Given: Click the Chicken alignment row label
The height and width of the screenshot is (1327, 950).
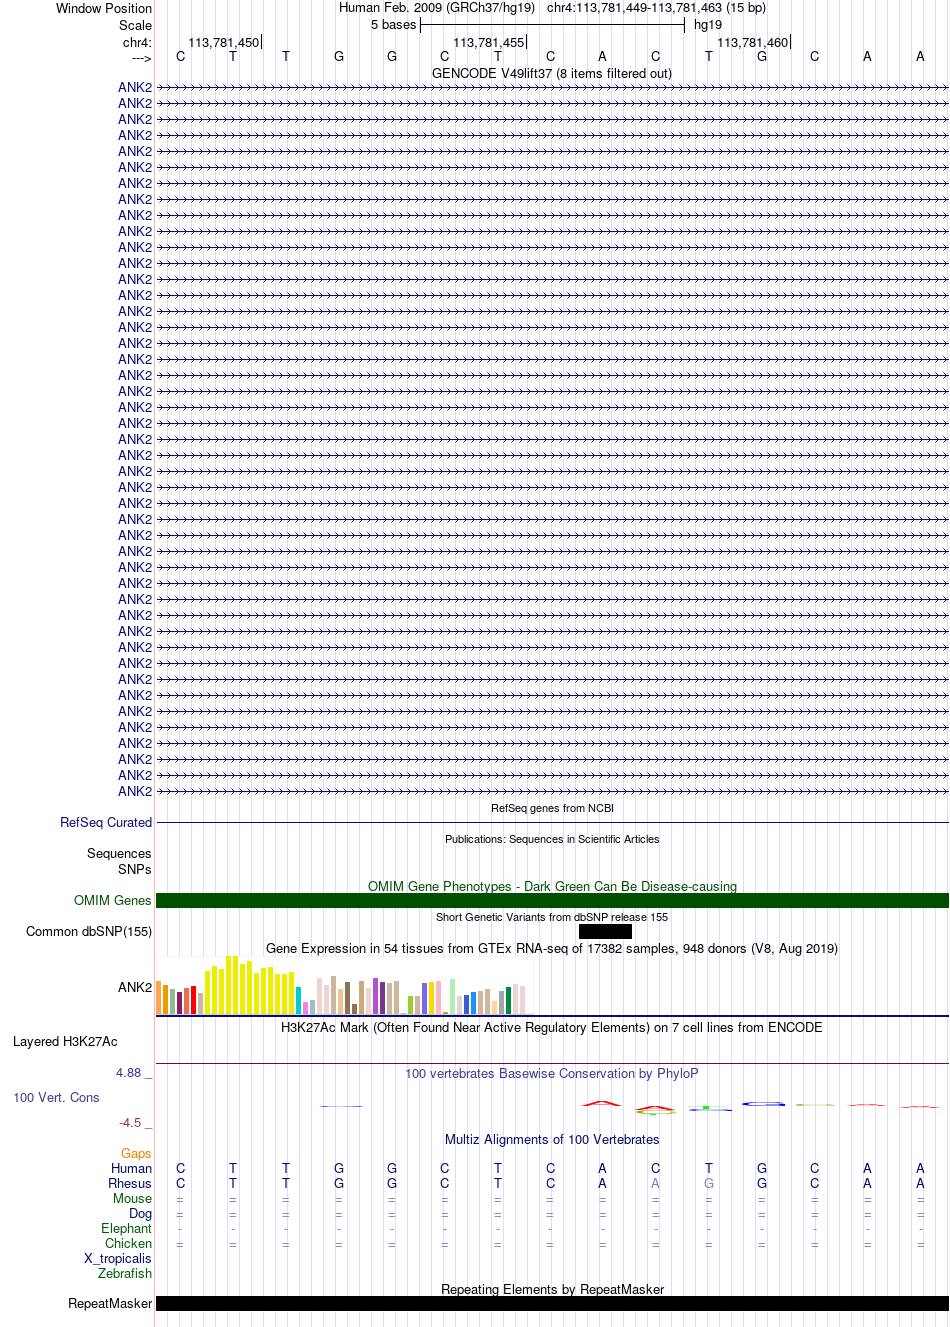Looking at the screenshot, I should coord(129,1244).
